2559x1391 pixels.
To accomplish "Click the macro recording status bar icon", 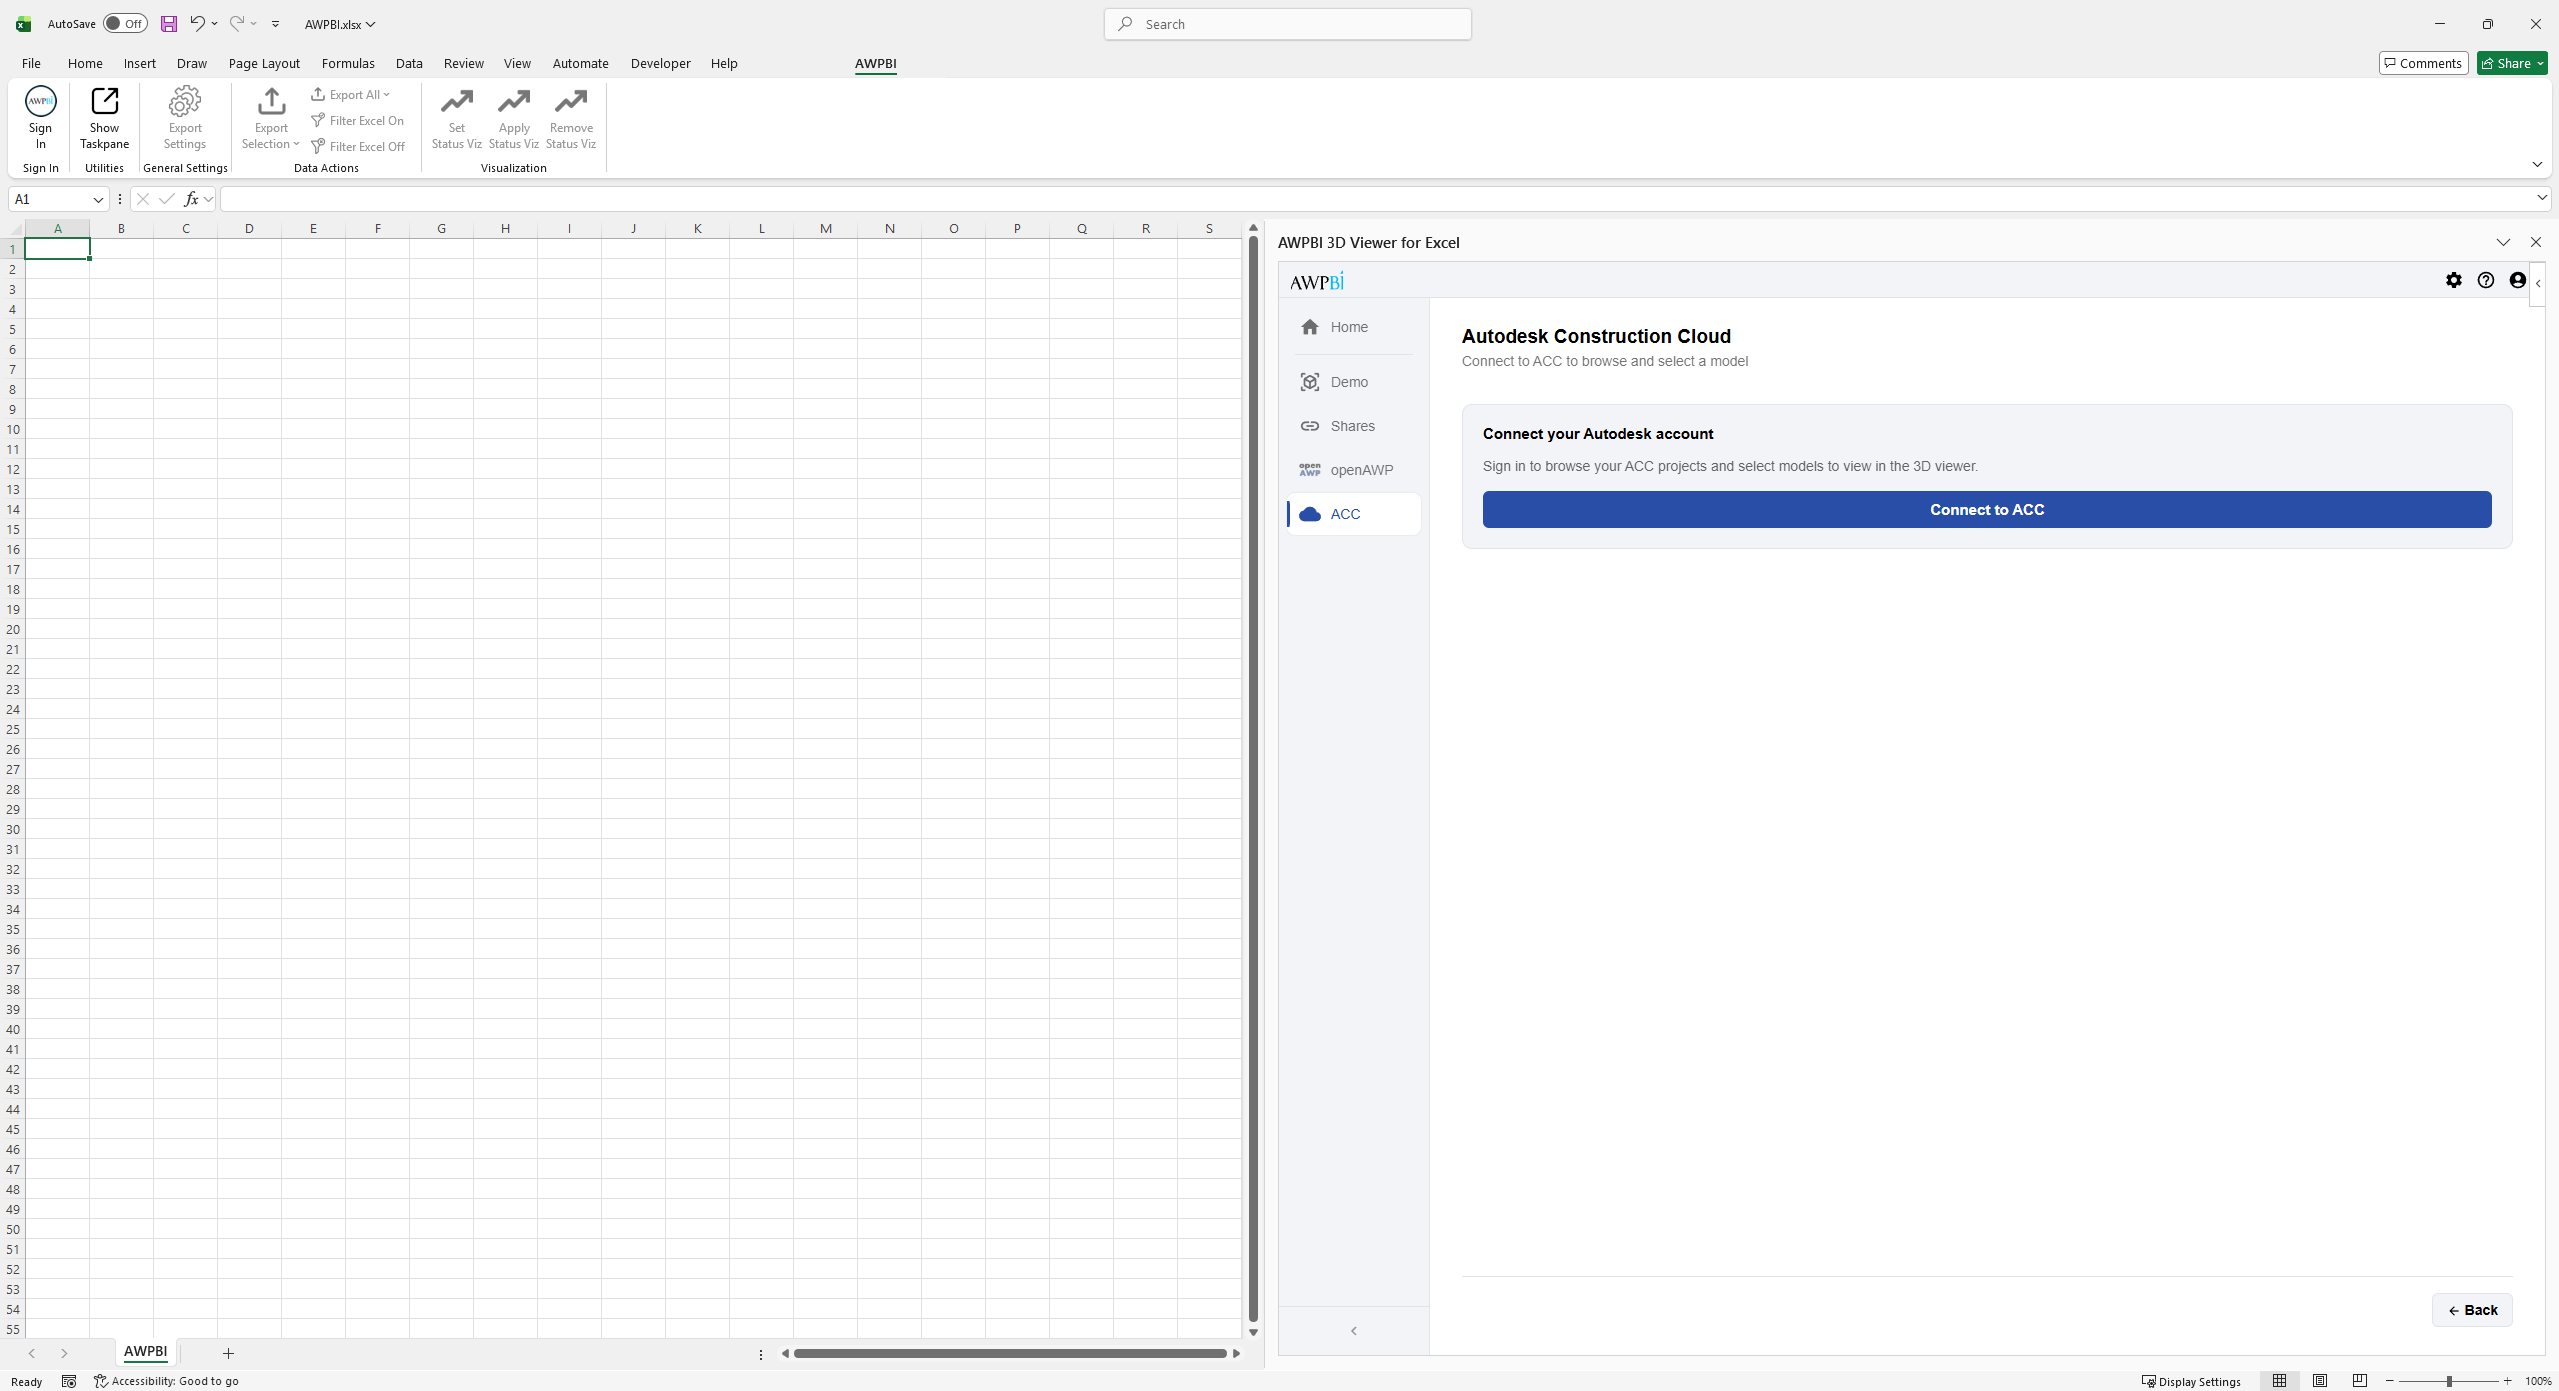I will 69,1381.
